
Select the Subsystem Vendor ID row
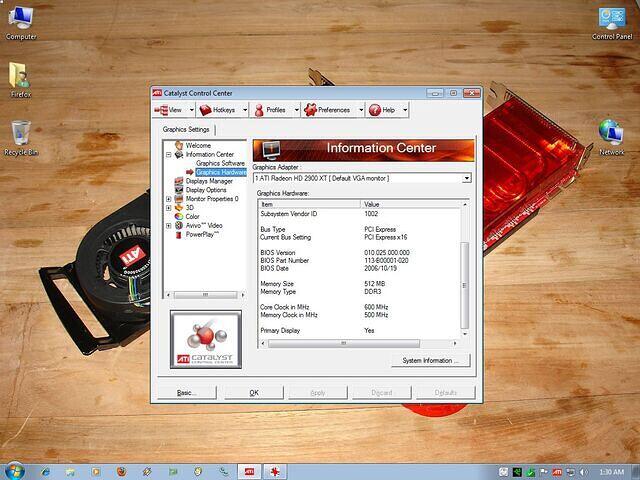(x=360, y=214)
